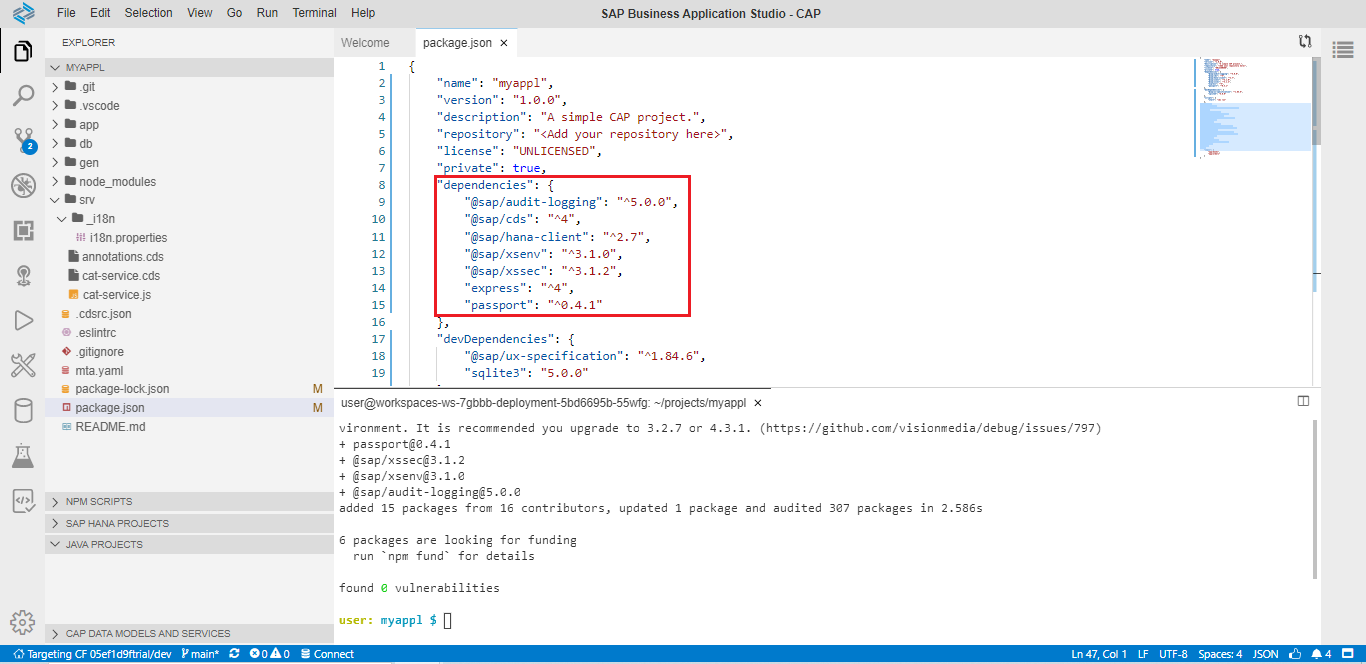Screen dimensions: 1366x664
Task: Click Connect in the status bar
Action: pos(328,653)
